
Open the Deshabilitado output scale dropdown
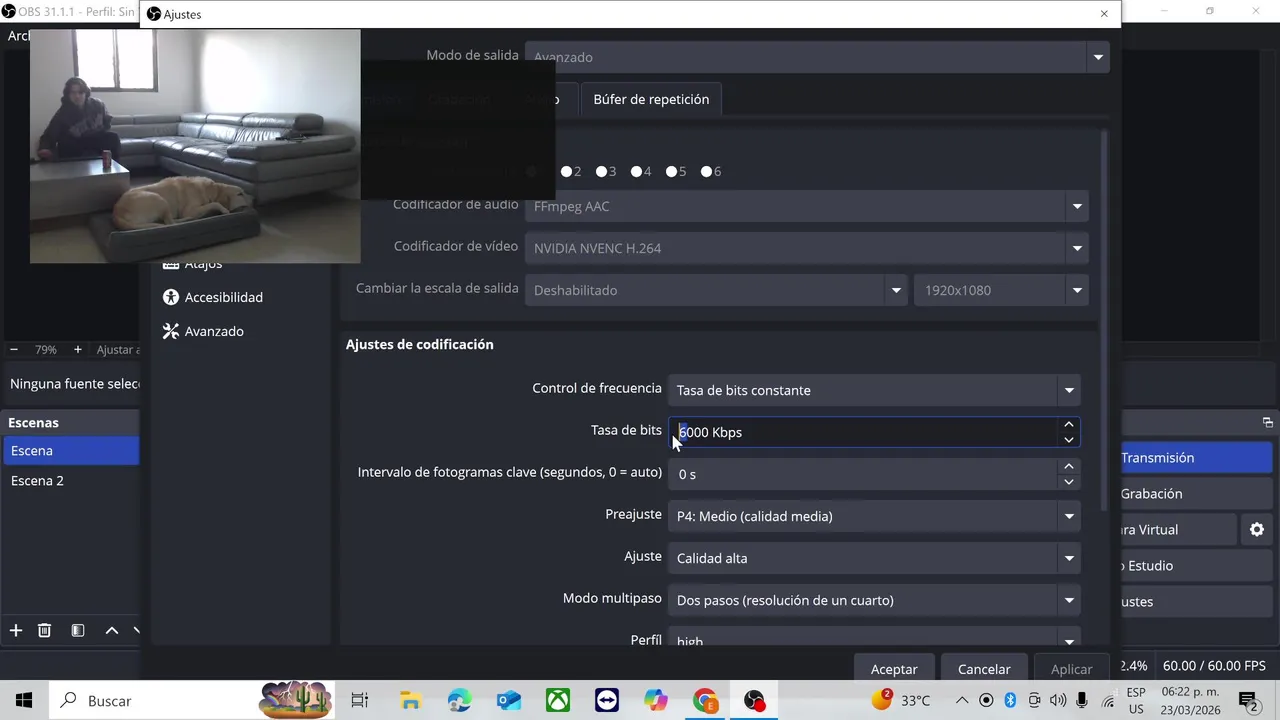716,290
